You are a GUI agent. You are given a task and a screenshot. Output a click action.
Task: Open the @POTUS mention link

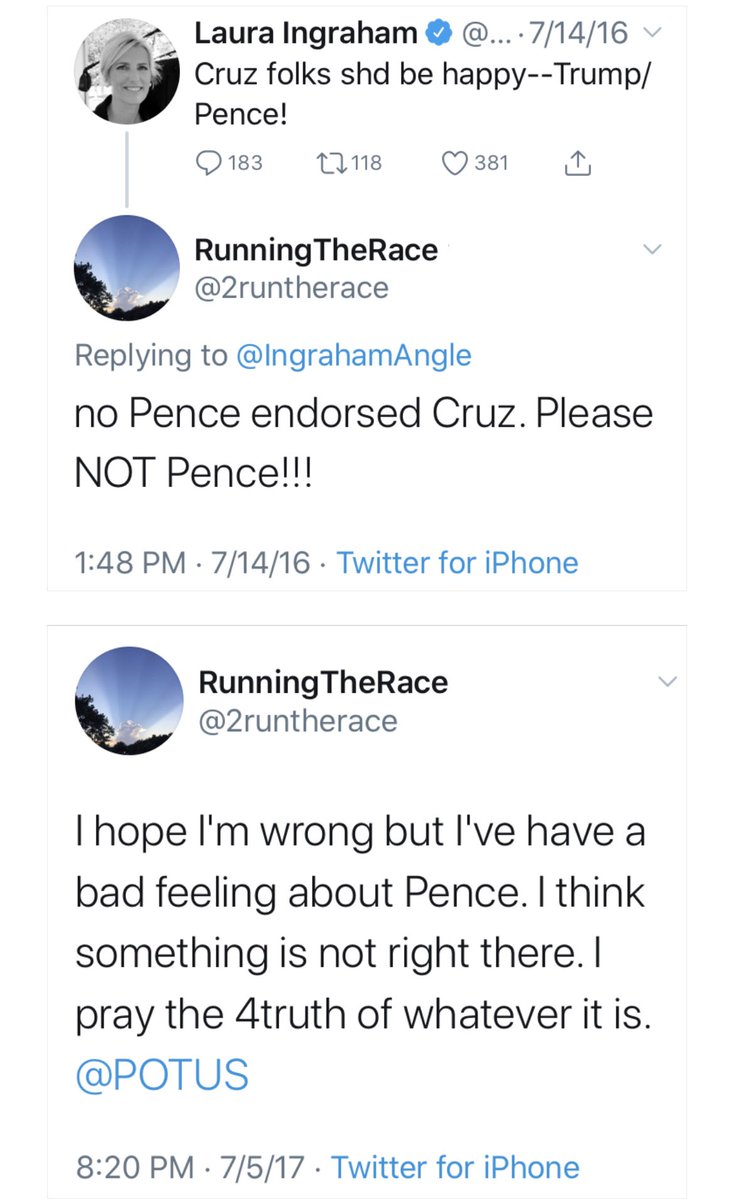162,1075
